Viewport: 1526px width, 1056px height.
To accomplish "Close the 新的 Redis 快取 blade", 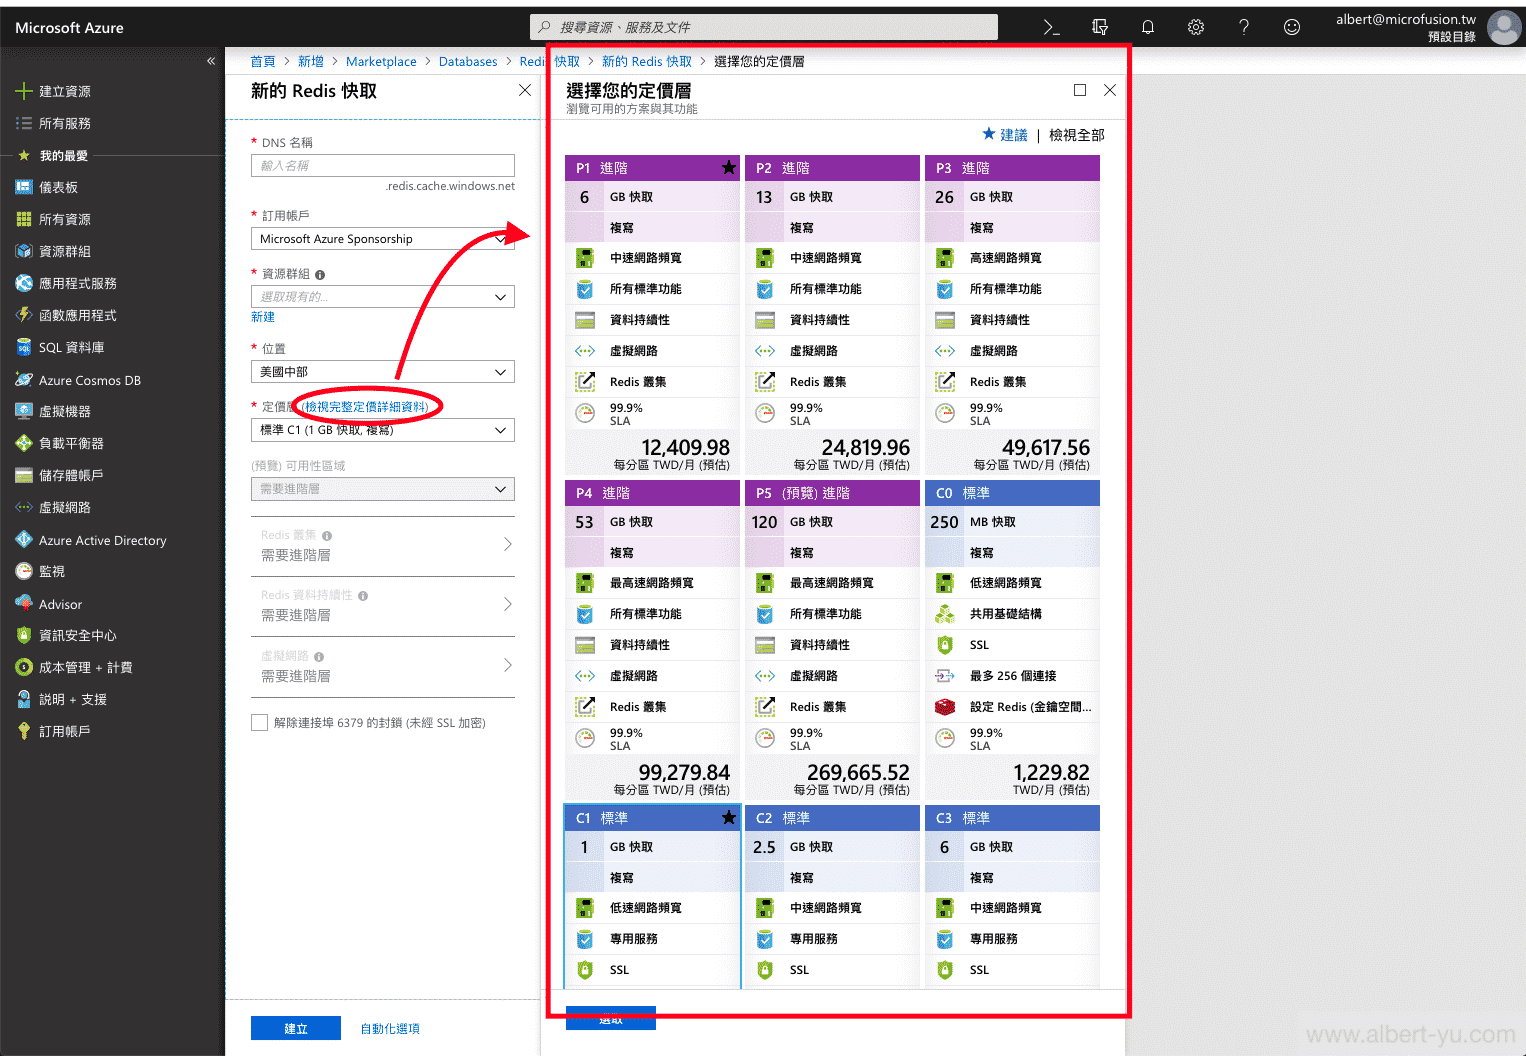I will point(525,90).
